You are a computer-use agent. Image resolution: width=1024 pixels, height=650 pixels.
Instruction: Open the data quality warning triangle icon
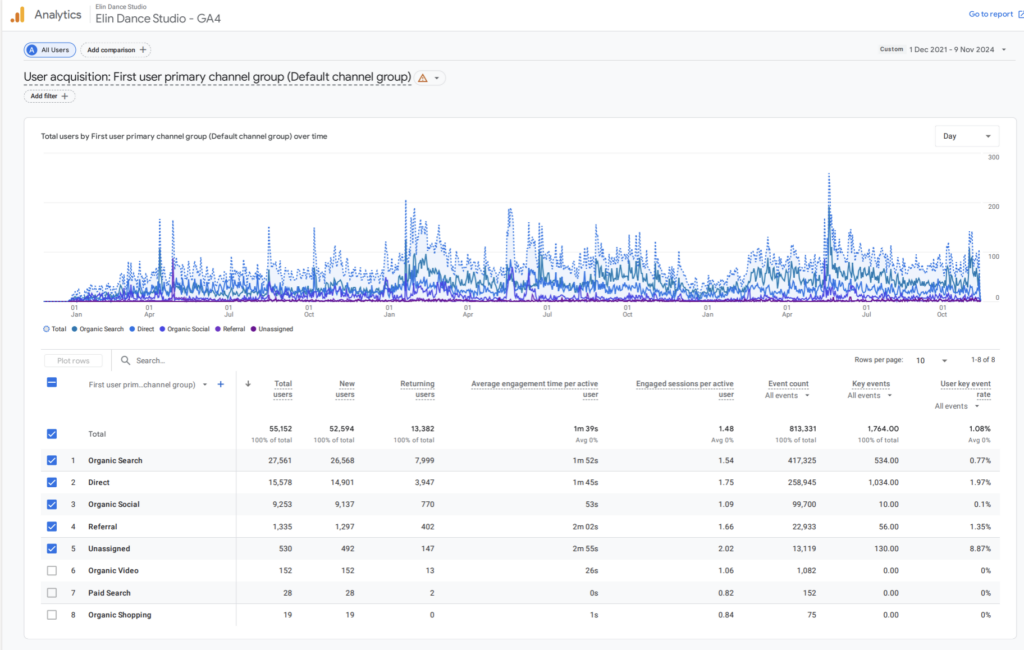[422, 77]
